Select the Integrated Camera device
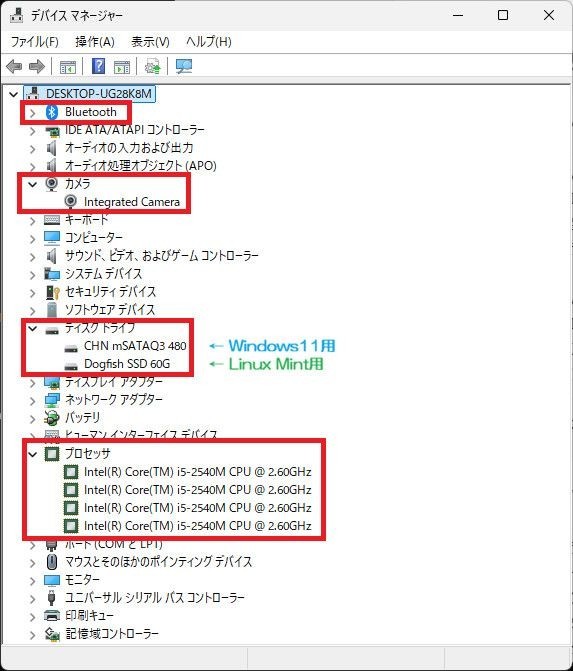This screenshot has height=671, width=573. [132, 202]
